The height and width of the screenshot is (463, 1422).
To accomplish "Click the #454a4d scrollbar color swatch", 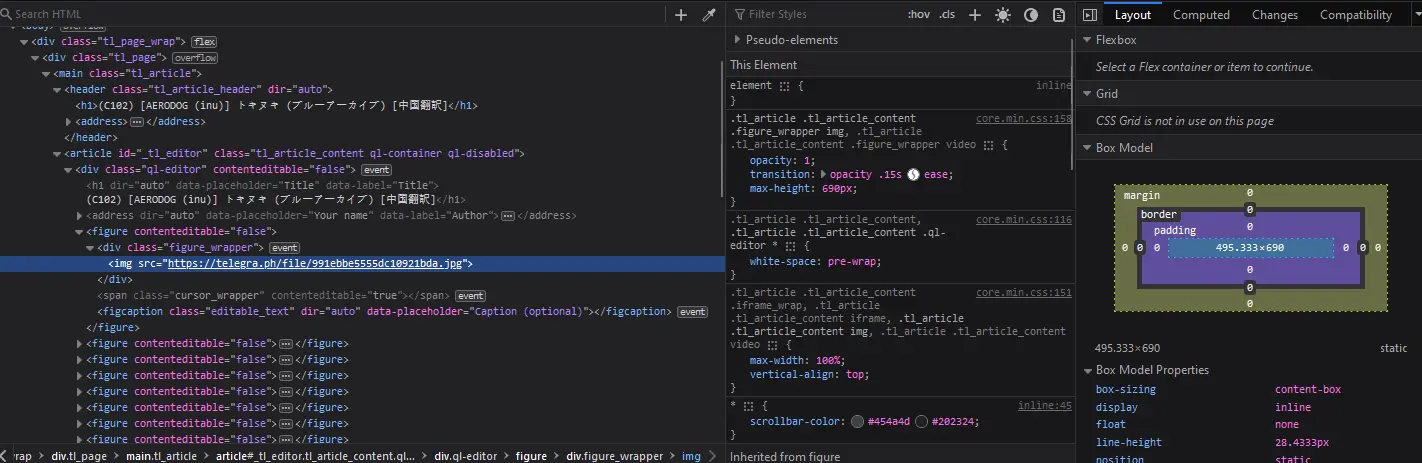I will tap(857, 422).
